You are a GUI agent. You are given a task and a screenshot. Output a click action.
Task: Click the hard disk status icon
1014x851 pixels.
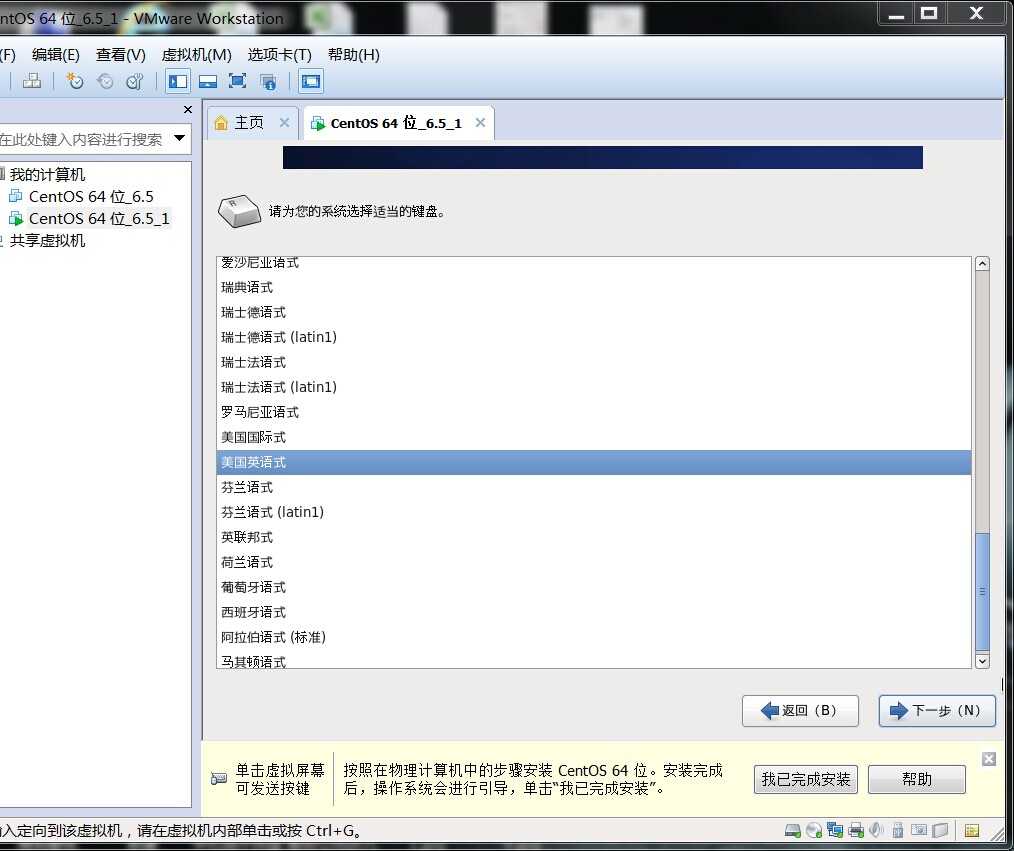(x=792, y=830)
